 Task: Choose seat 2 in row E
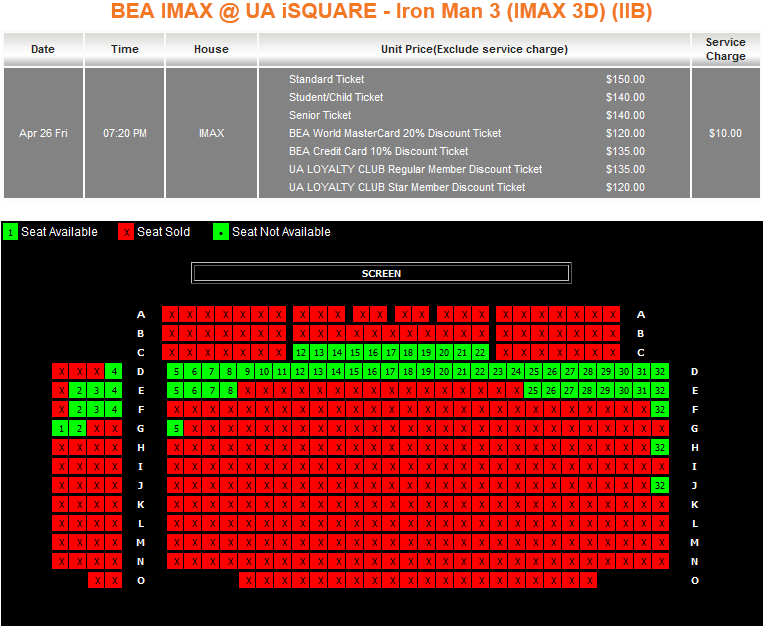pyautogui.click(x=79, y=390)
